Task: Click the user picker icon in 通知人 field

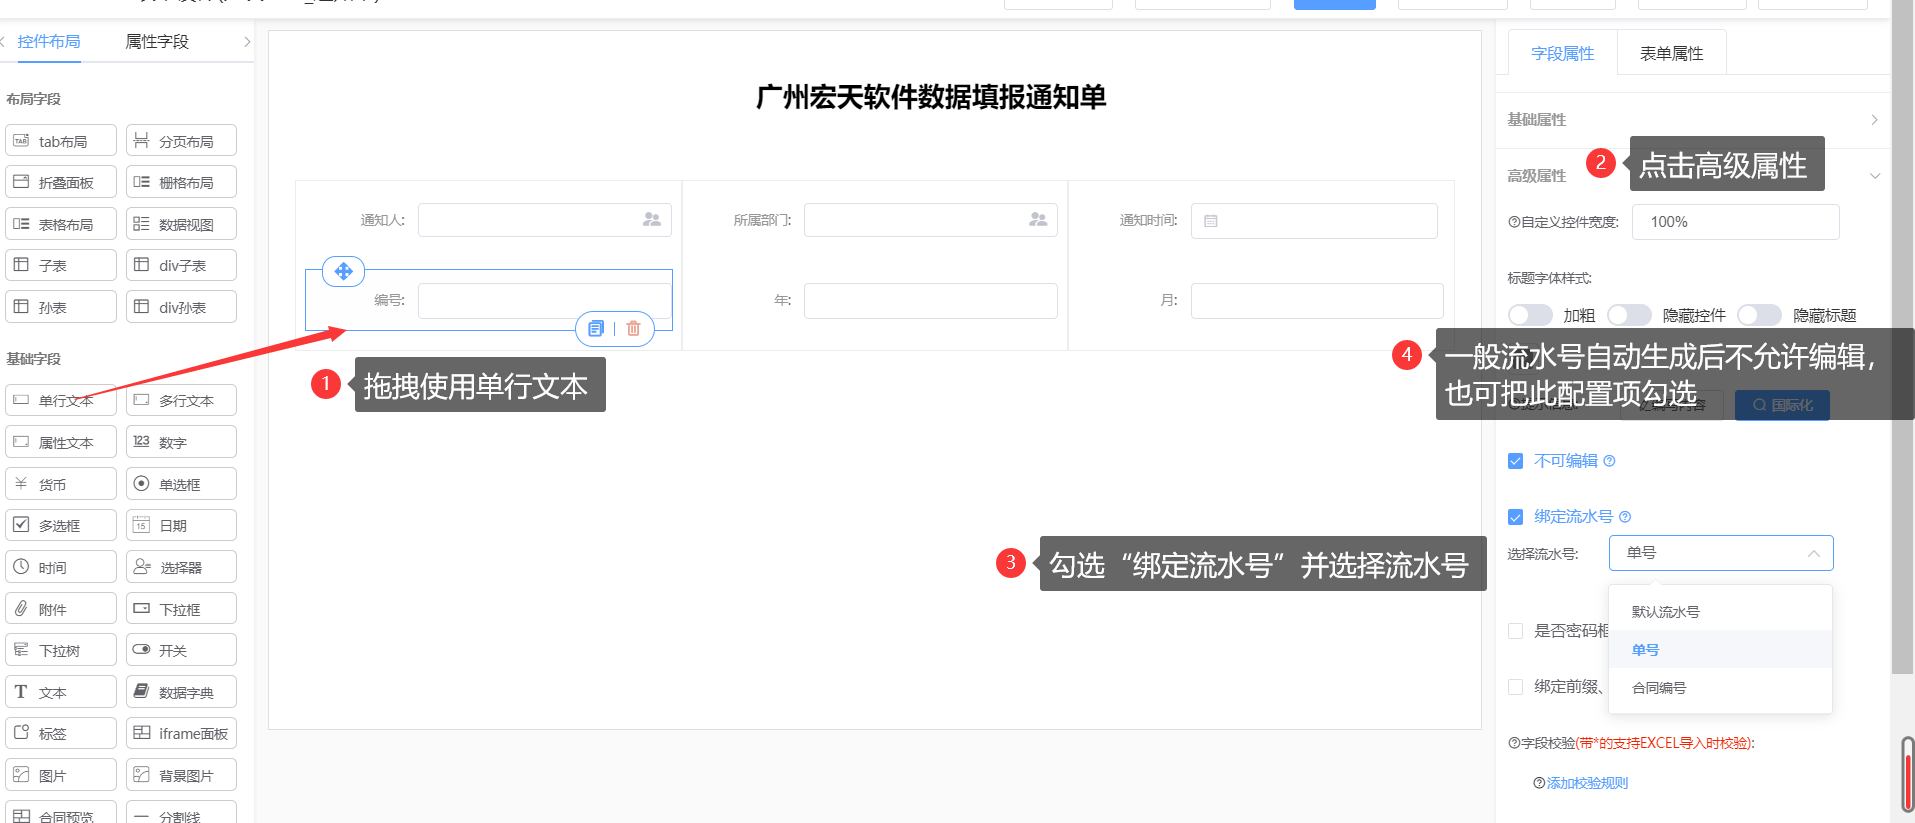Action: coord(651,220)
